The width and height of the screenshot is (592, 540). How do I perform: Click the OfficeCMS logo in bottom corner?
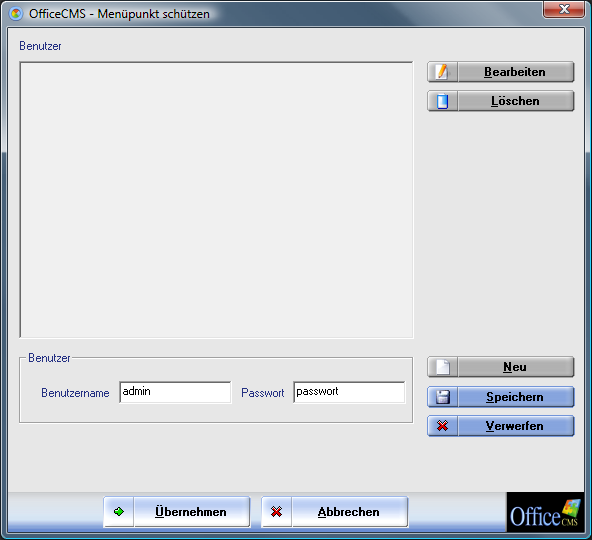click(545, 512)
